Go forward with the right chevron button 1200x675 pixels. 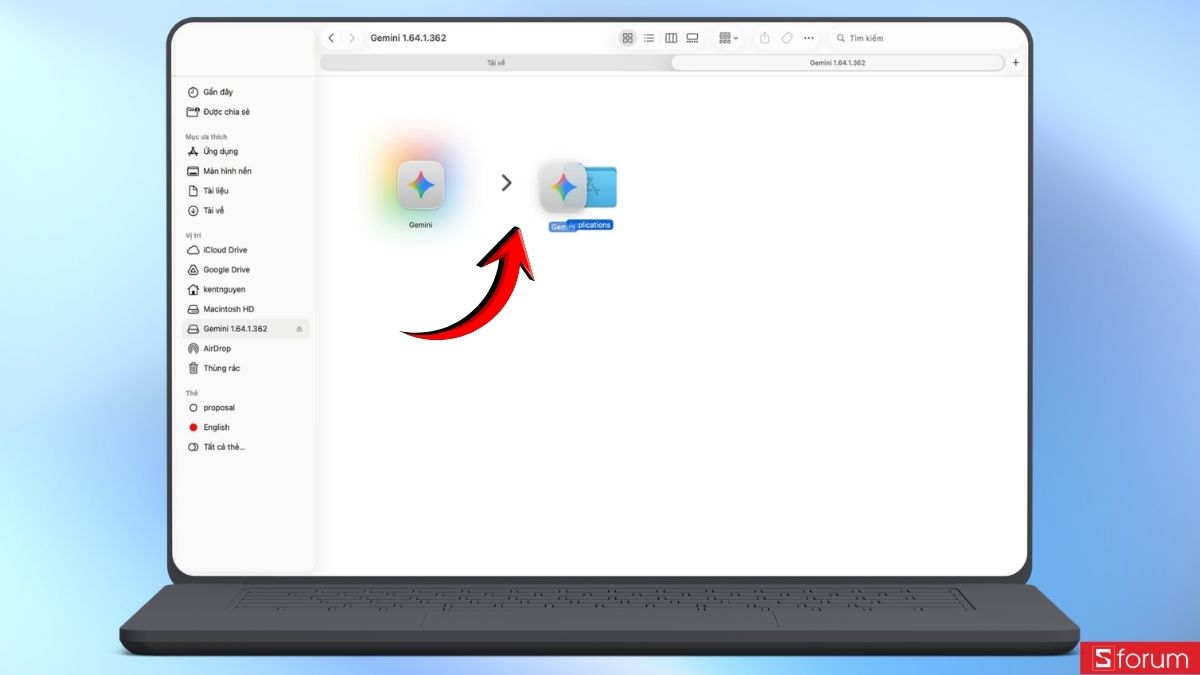pyautogui.click(x=351, y=38)
